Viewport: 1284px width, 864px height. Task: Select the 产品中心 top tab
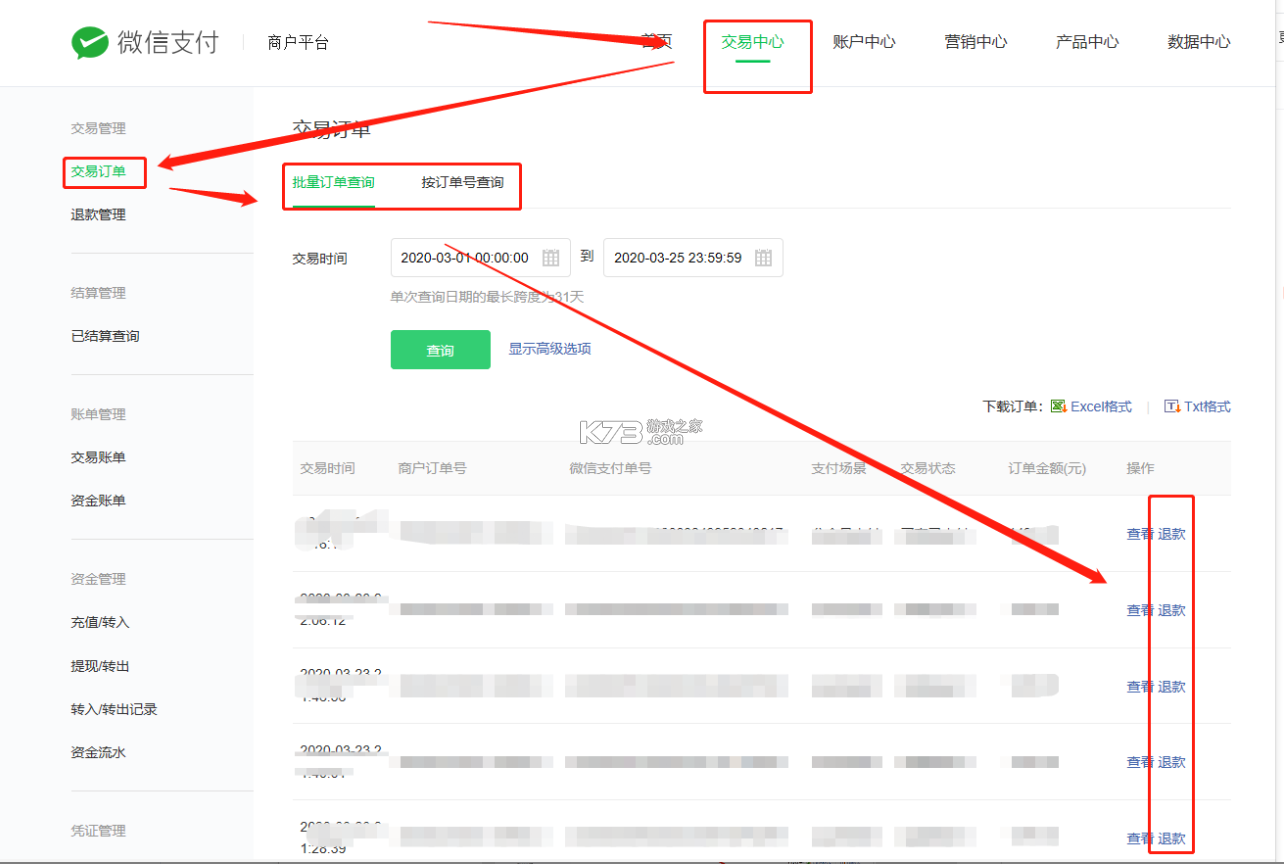(x=1087, y=42)
